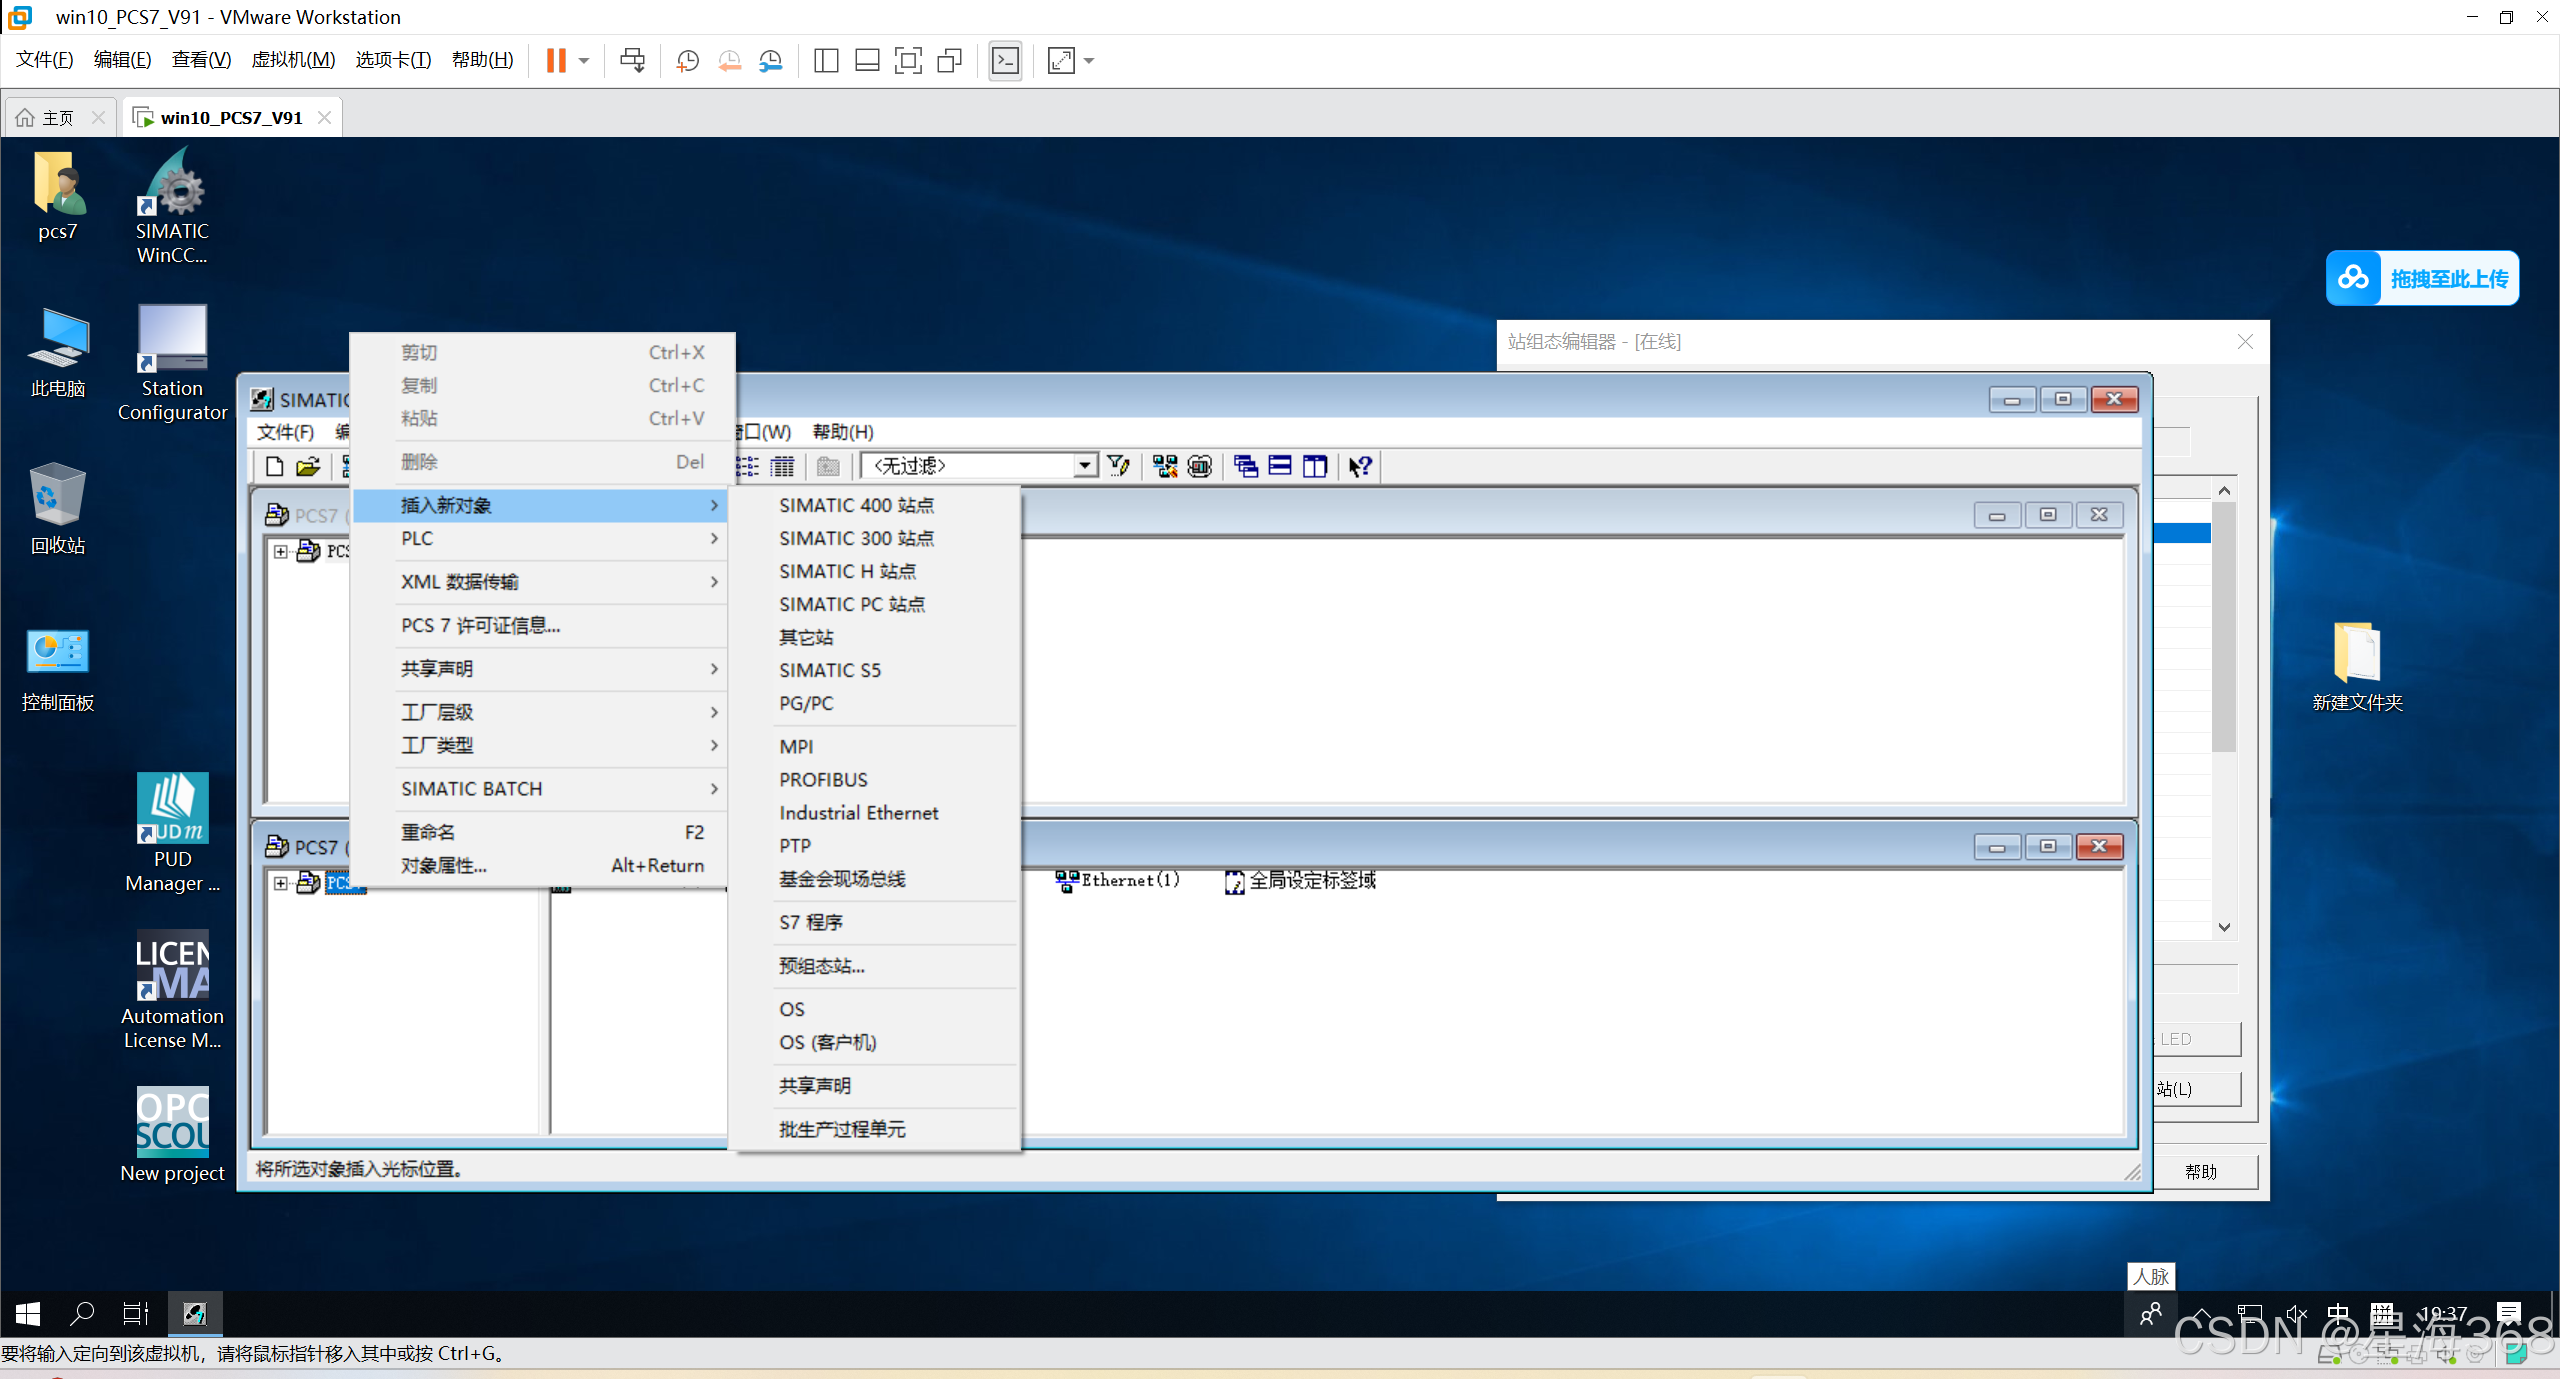Click the 帮助 button in station editor
The width and height of the screenshot is (2560, 1379).
(x=2200, y=1171)
